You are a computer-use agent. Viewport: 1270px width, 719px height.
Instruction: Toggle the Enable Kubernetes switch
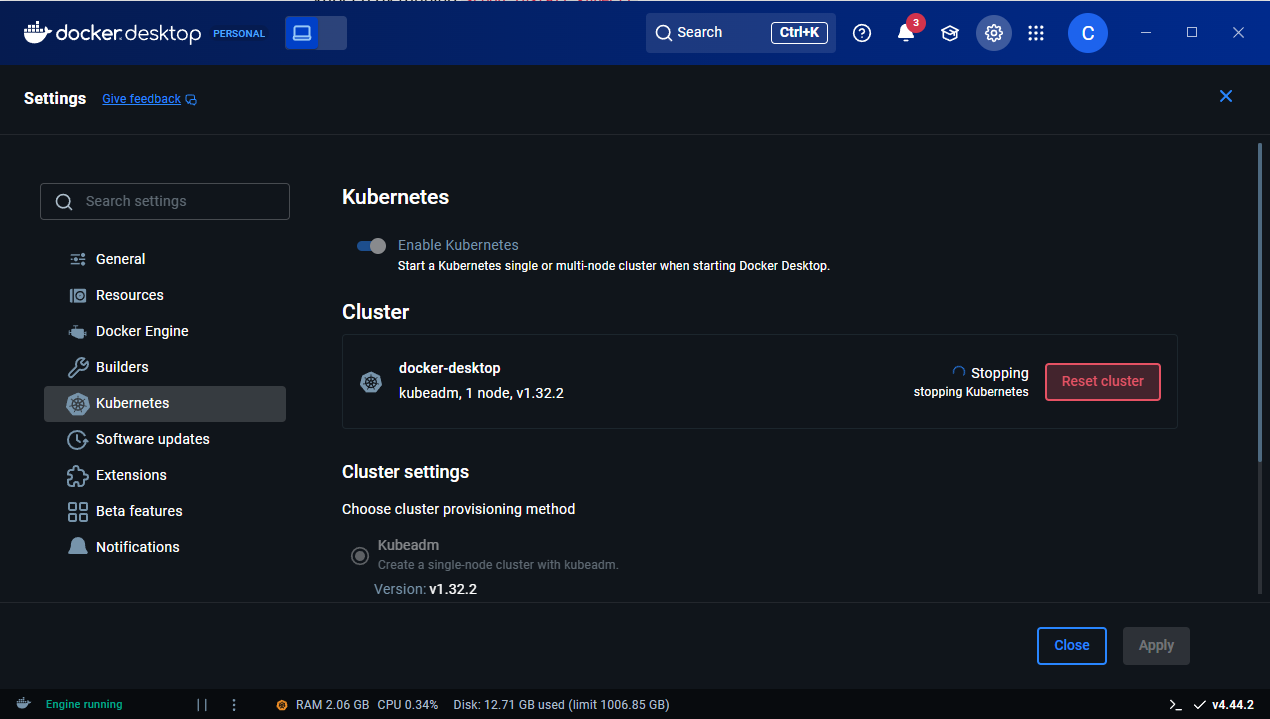point(371,246)
